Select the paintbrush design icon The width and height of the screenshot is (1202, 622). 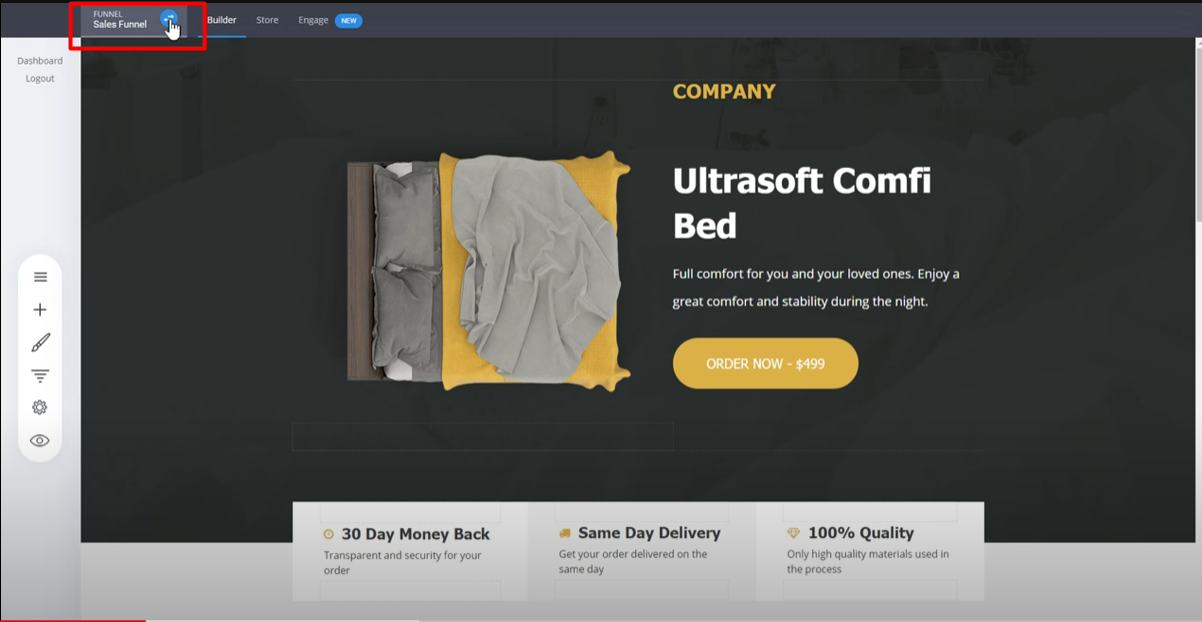click(40, 343)
